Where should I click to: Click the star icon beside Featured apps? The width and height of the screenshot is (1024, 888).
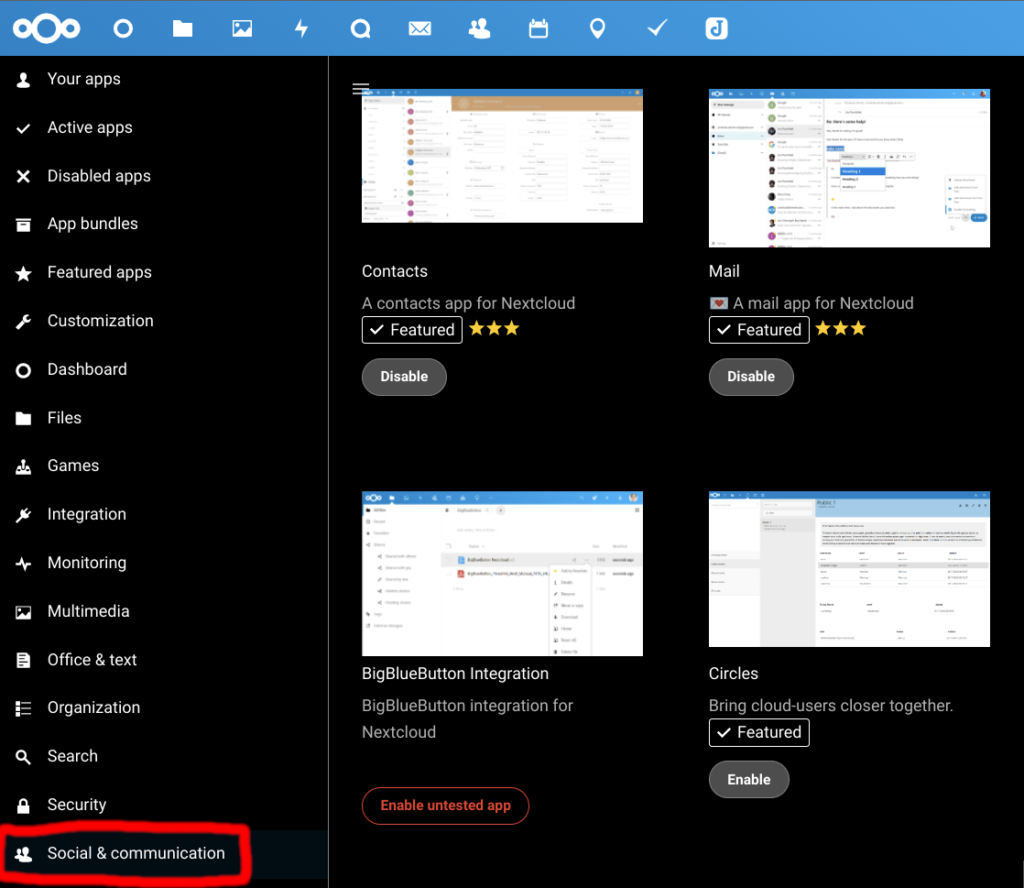coord(24,273)
